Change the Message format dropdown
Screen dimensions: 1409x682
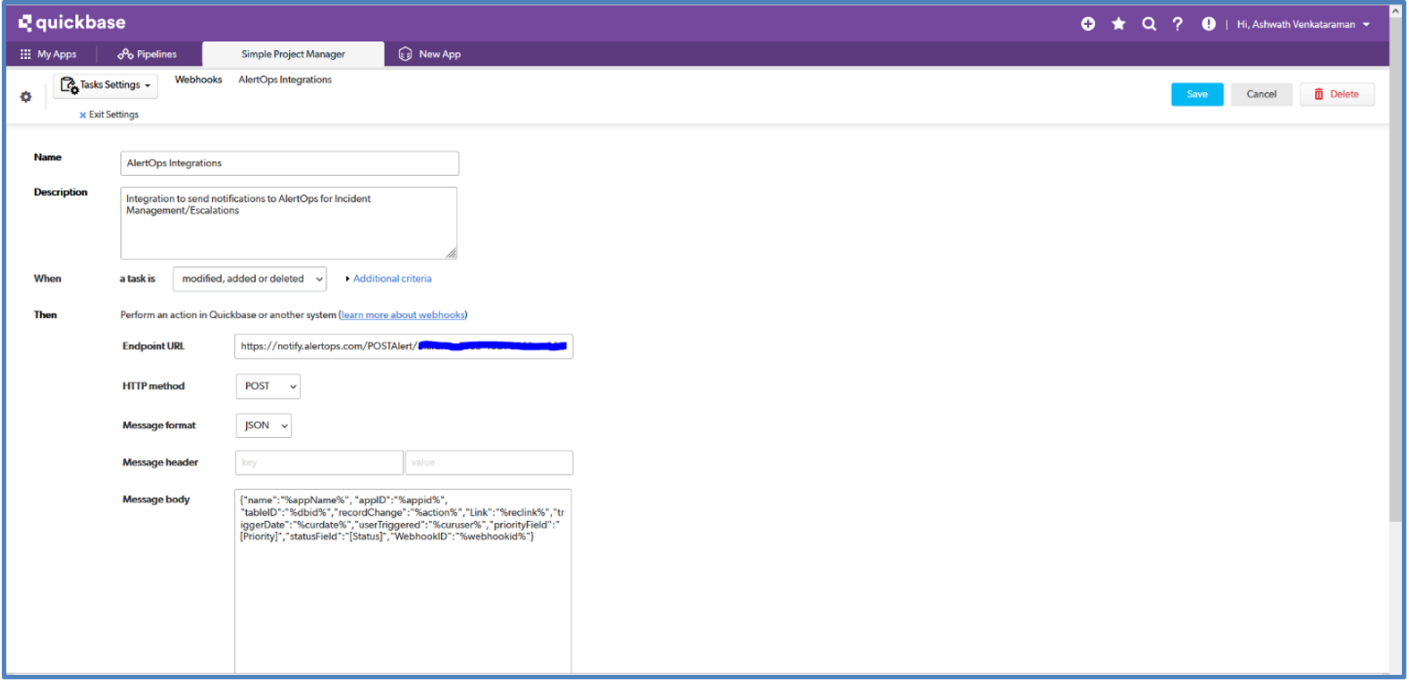click(x=263, y=426)
